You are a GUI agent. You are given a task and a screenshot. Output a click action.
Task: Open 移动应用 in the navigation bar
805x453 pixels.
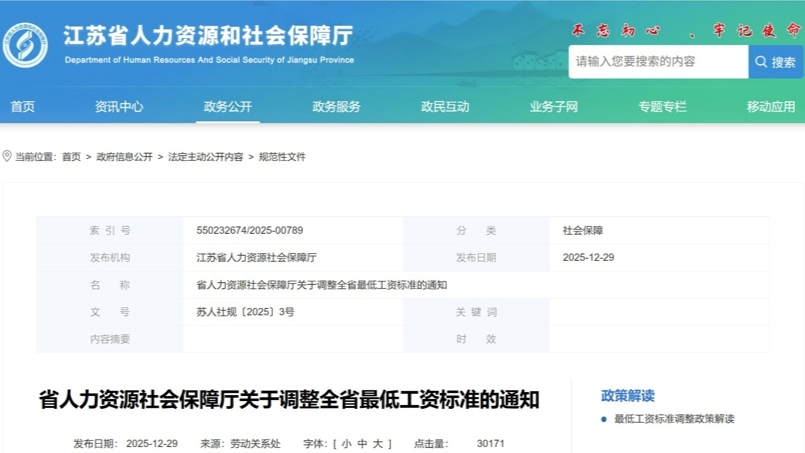[x=770, y=107]
